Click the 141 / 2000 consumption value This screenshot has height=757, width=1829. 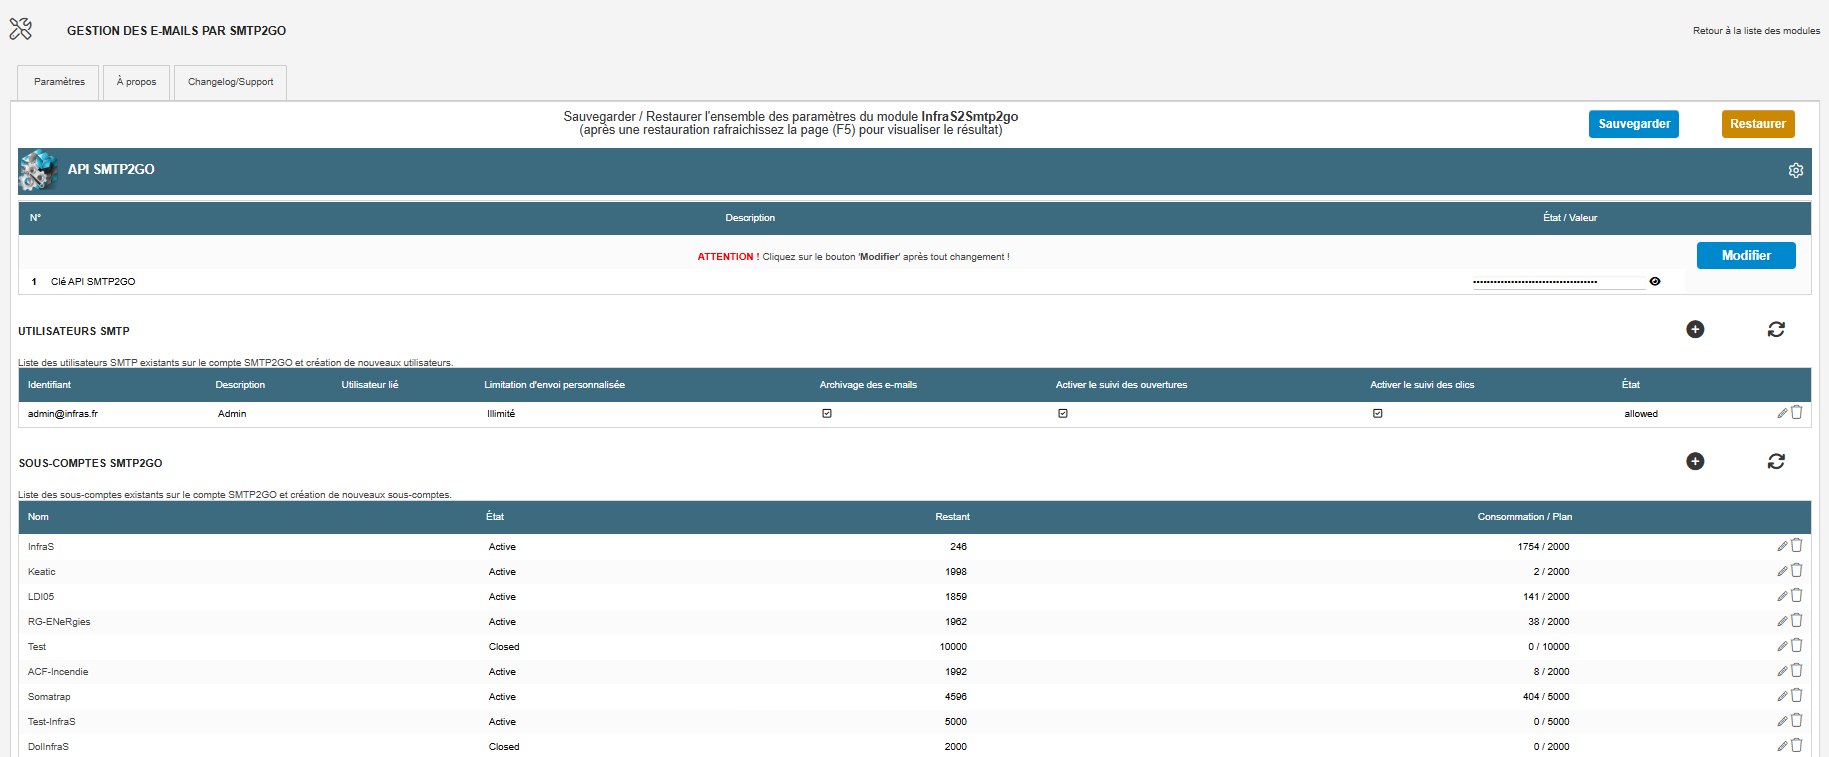[x=1546, y=597]
